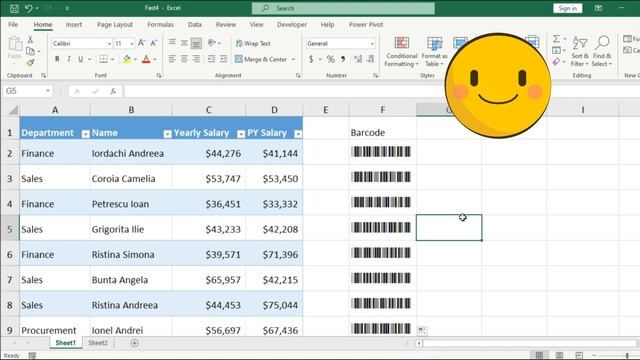Cut the selection with the scissors icon

(30, 40)
